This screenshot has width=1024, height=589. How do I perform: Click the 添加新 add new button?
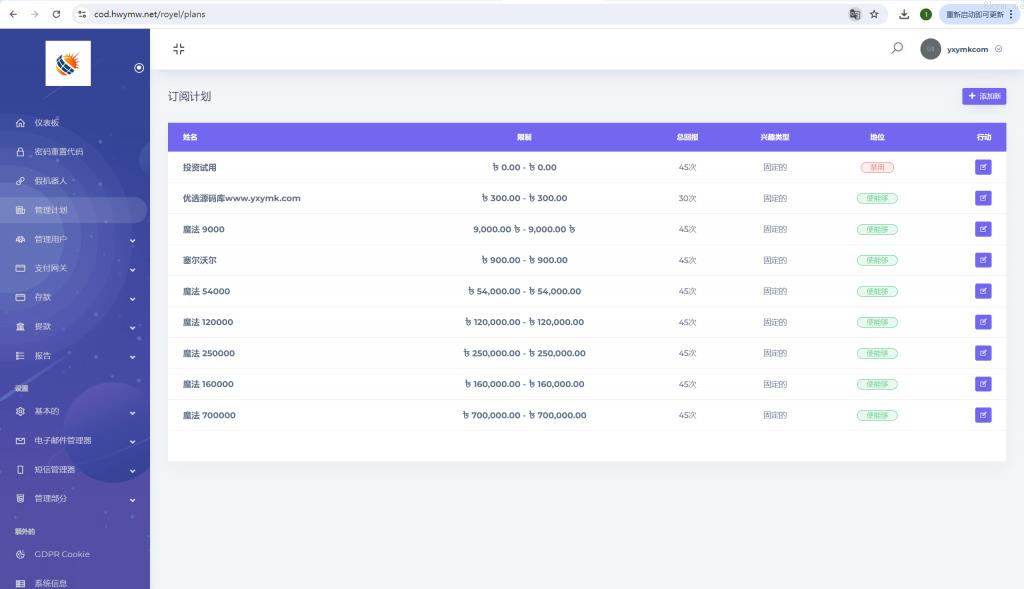point(984,96)
